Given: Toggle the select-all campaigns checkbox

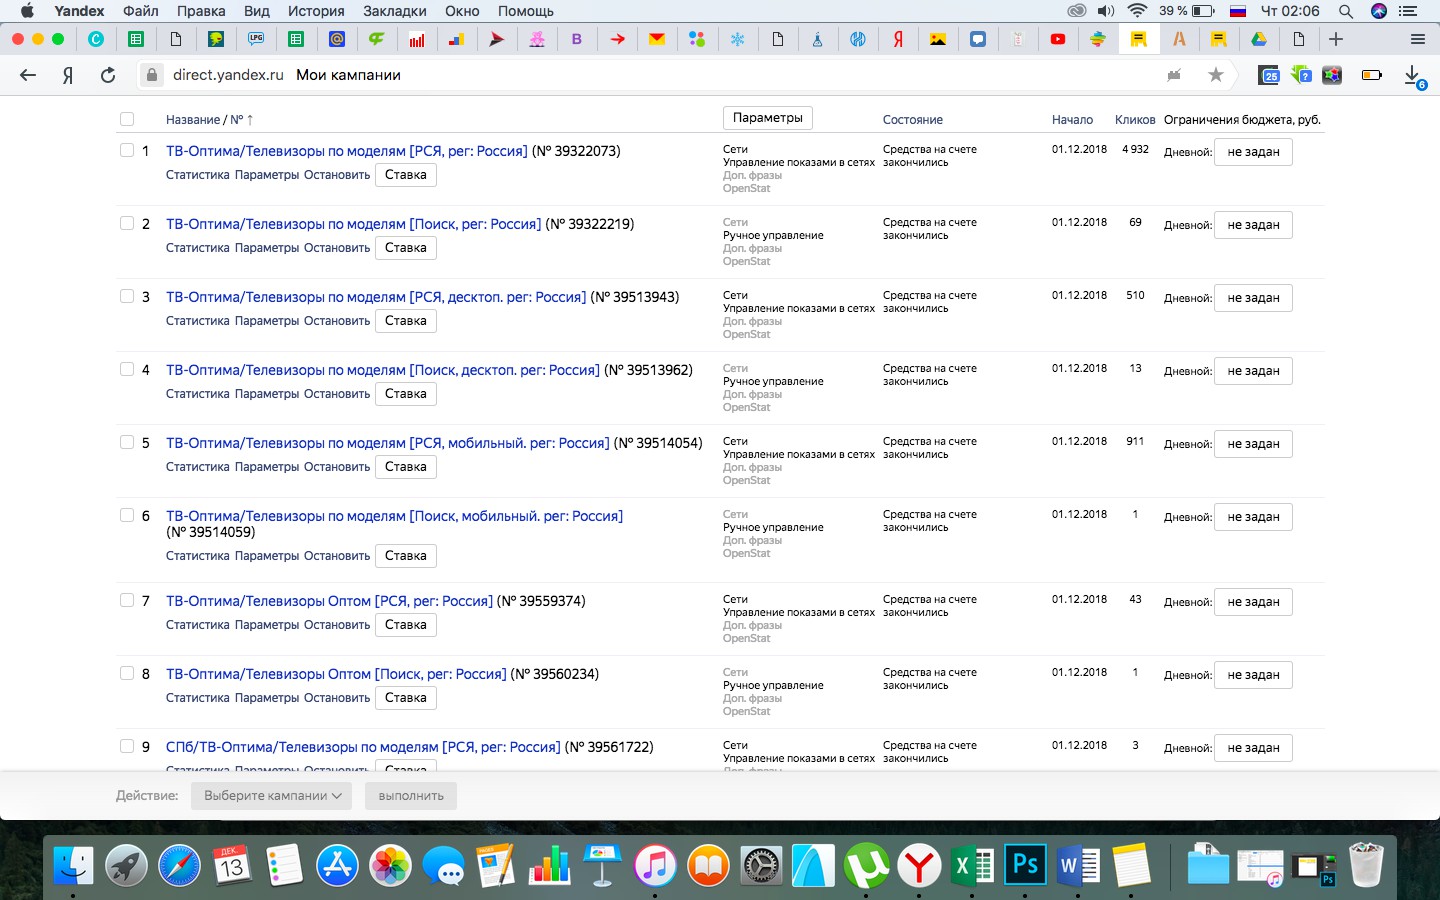Looking at the screenshot, I should (x=127, y=119).
